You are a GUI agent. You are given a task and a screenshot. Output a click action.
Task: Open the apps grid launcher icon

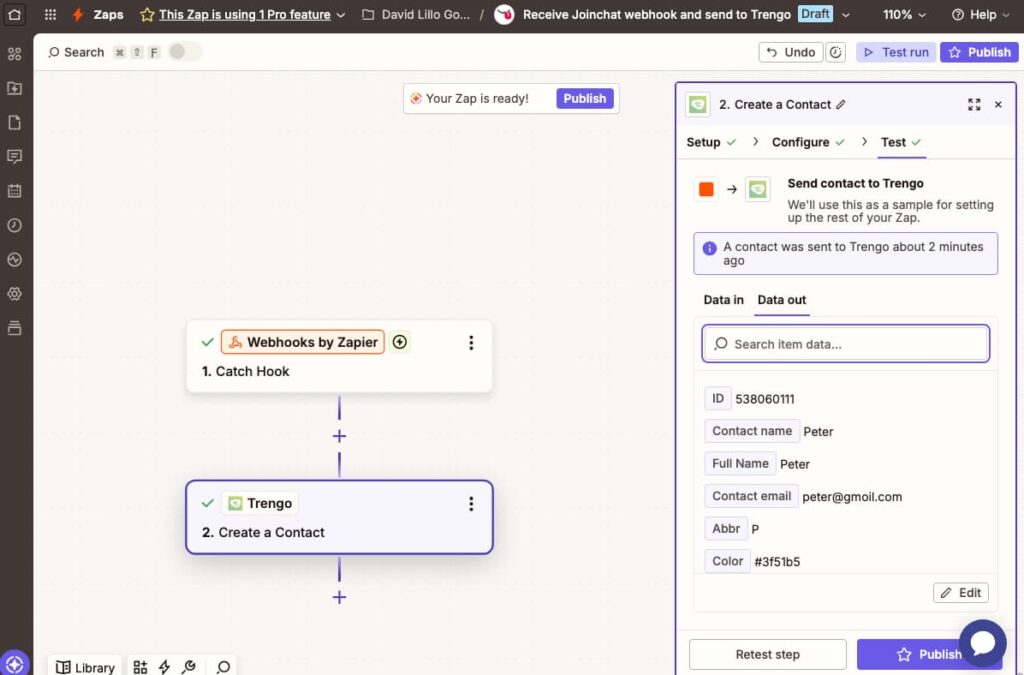(50, 14)
